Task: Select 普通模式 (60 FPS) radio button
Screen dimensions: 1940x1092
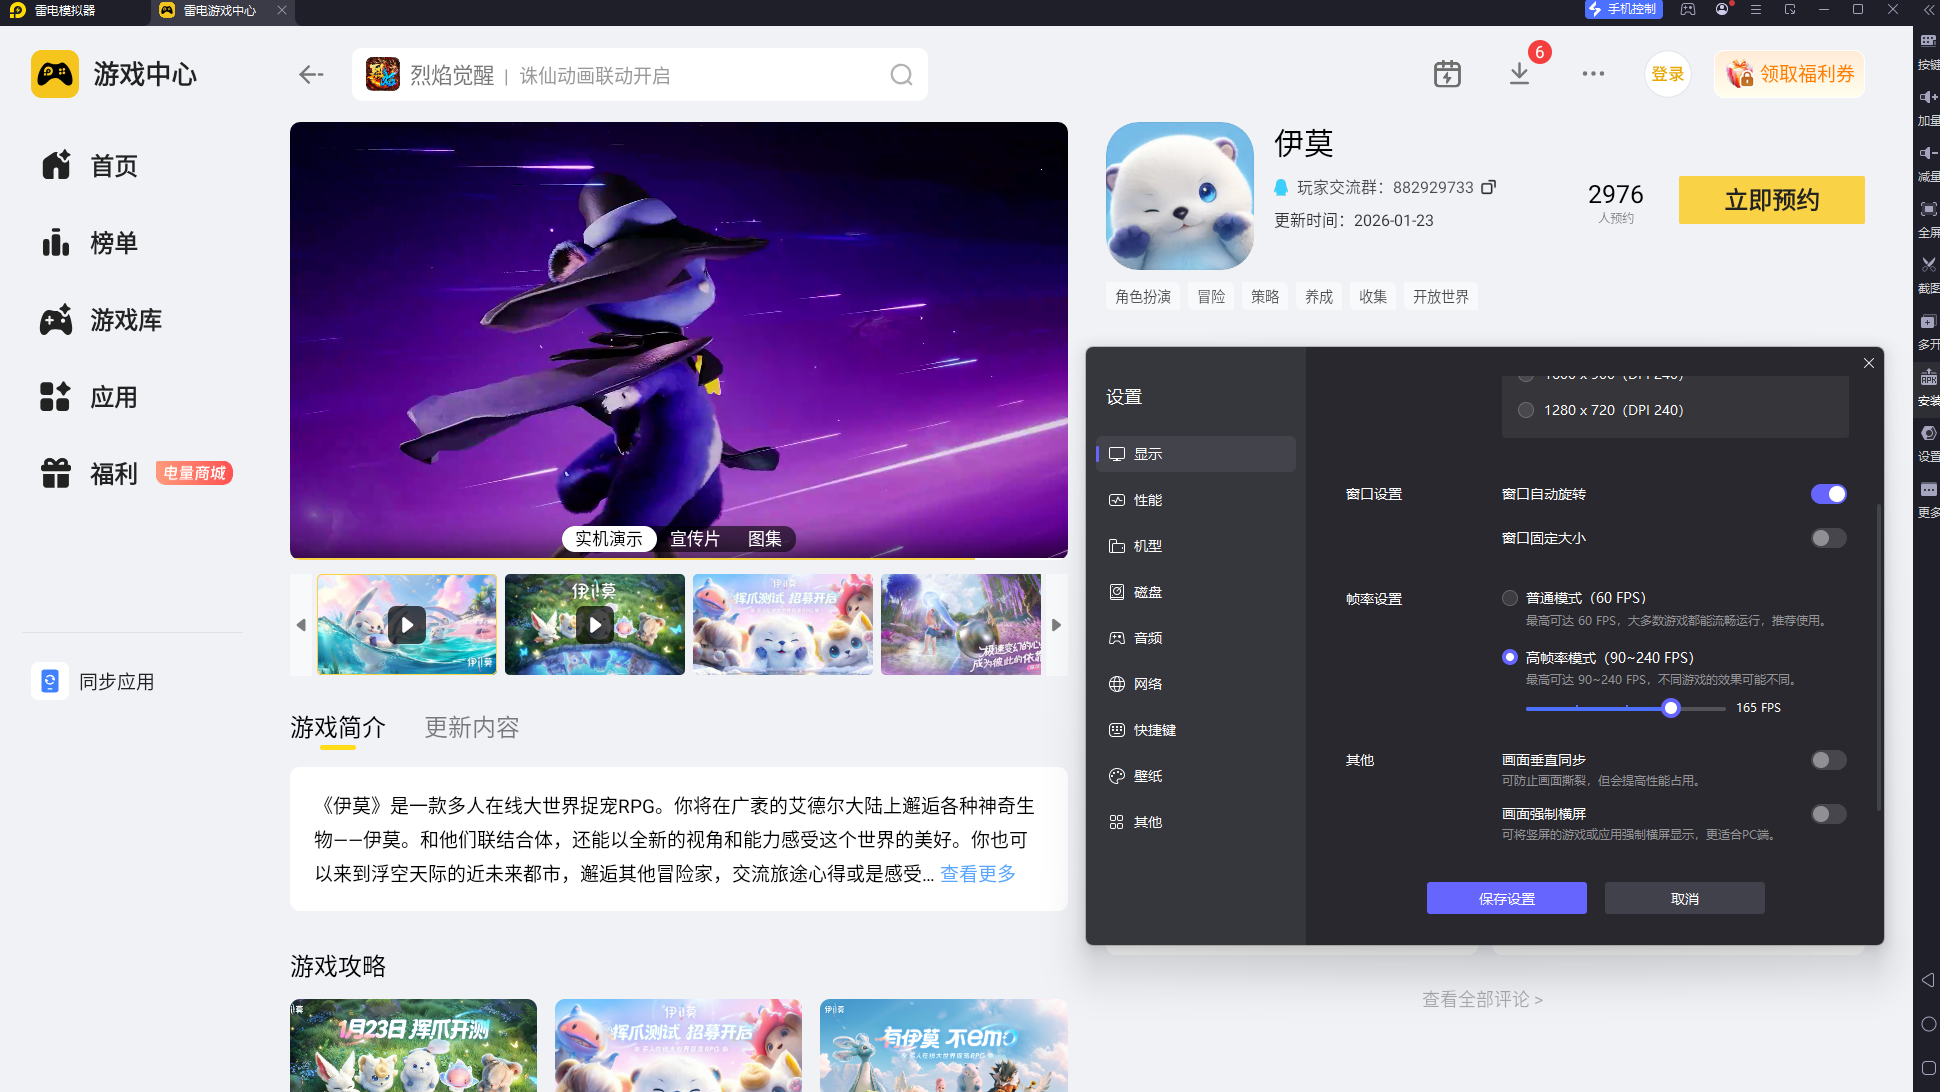Action: coord(1510,598)
